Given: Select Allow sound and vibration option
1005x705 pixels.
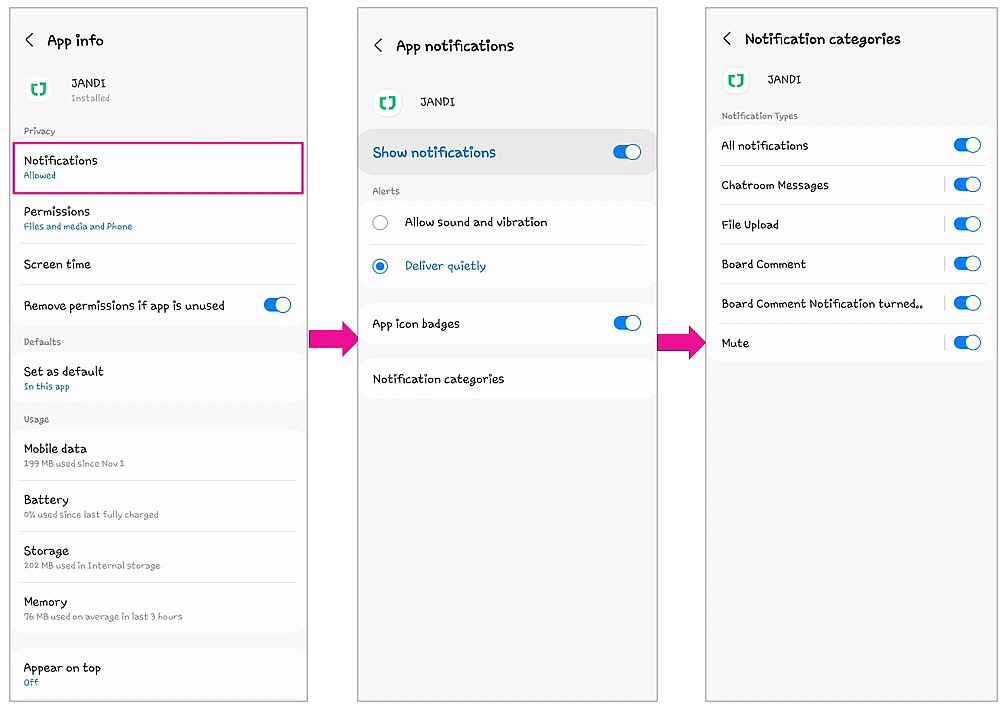Looking at the screenshot, I should (380, 222).
